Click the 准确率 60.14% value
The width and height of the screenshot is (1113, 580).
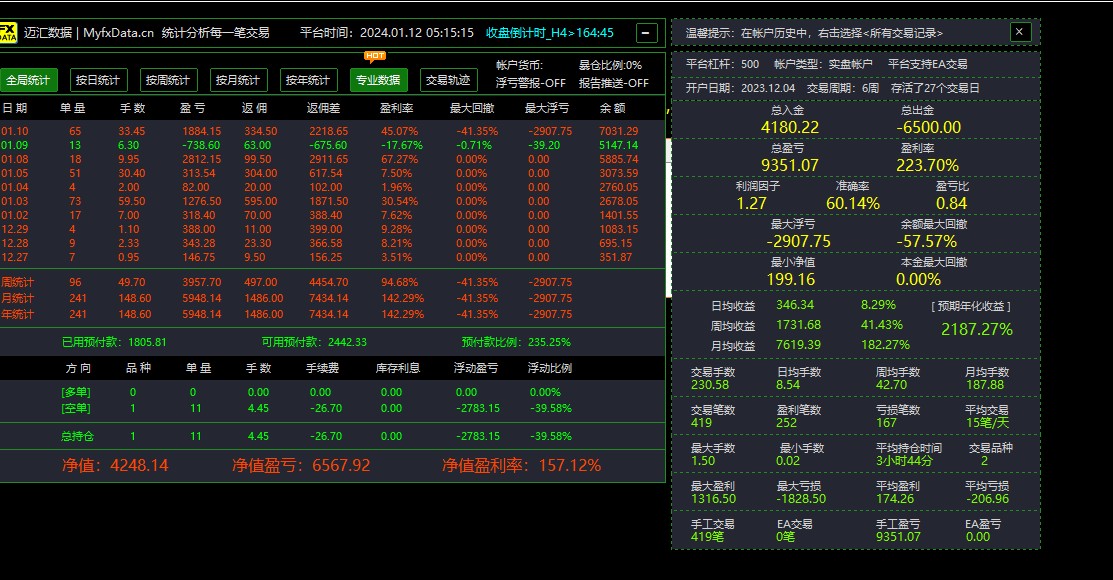click(852, 204)
